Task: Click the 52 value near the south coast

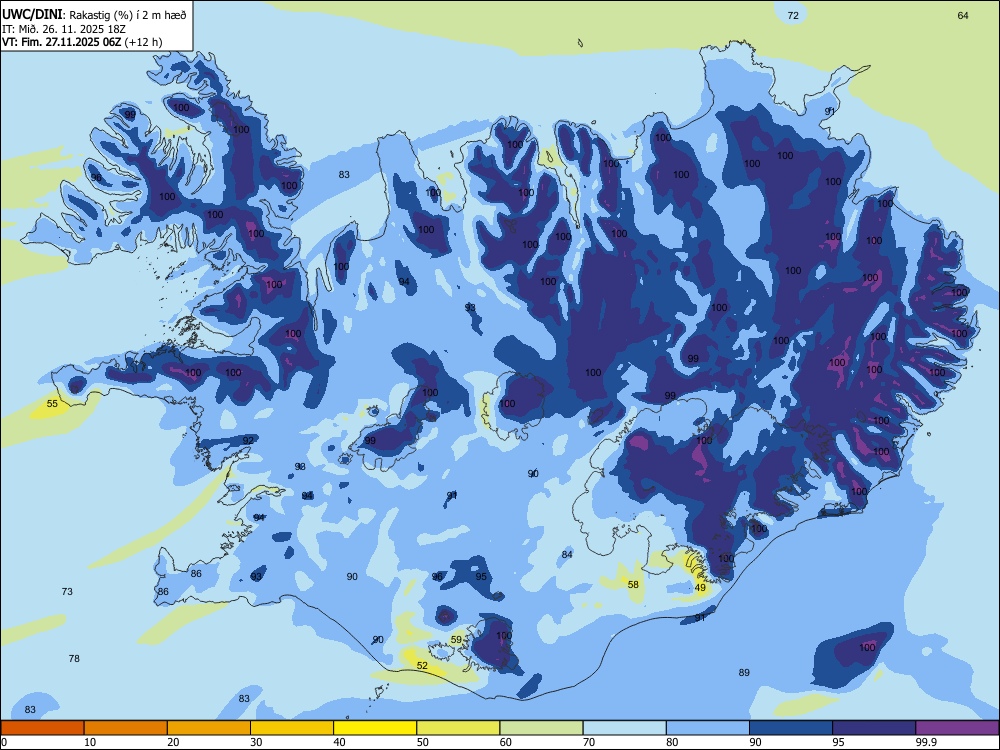Action: [422, 666]
